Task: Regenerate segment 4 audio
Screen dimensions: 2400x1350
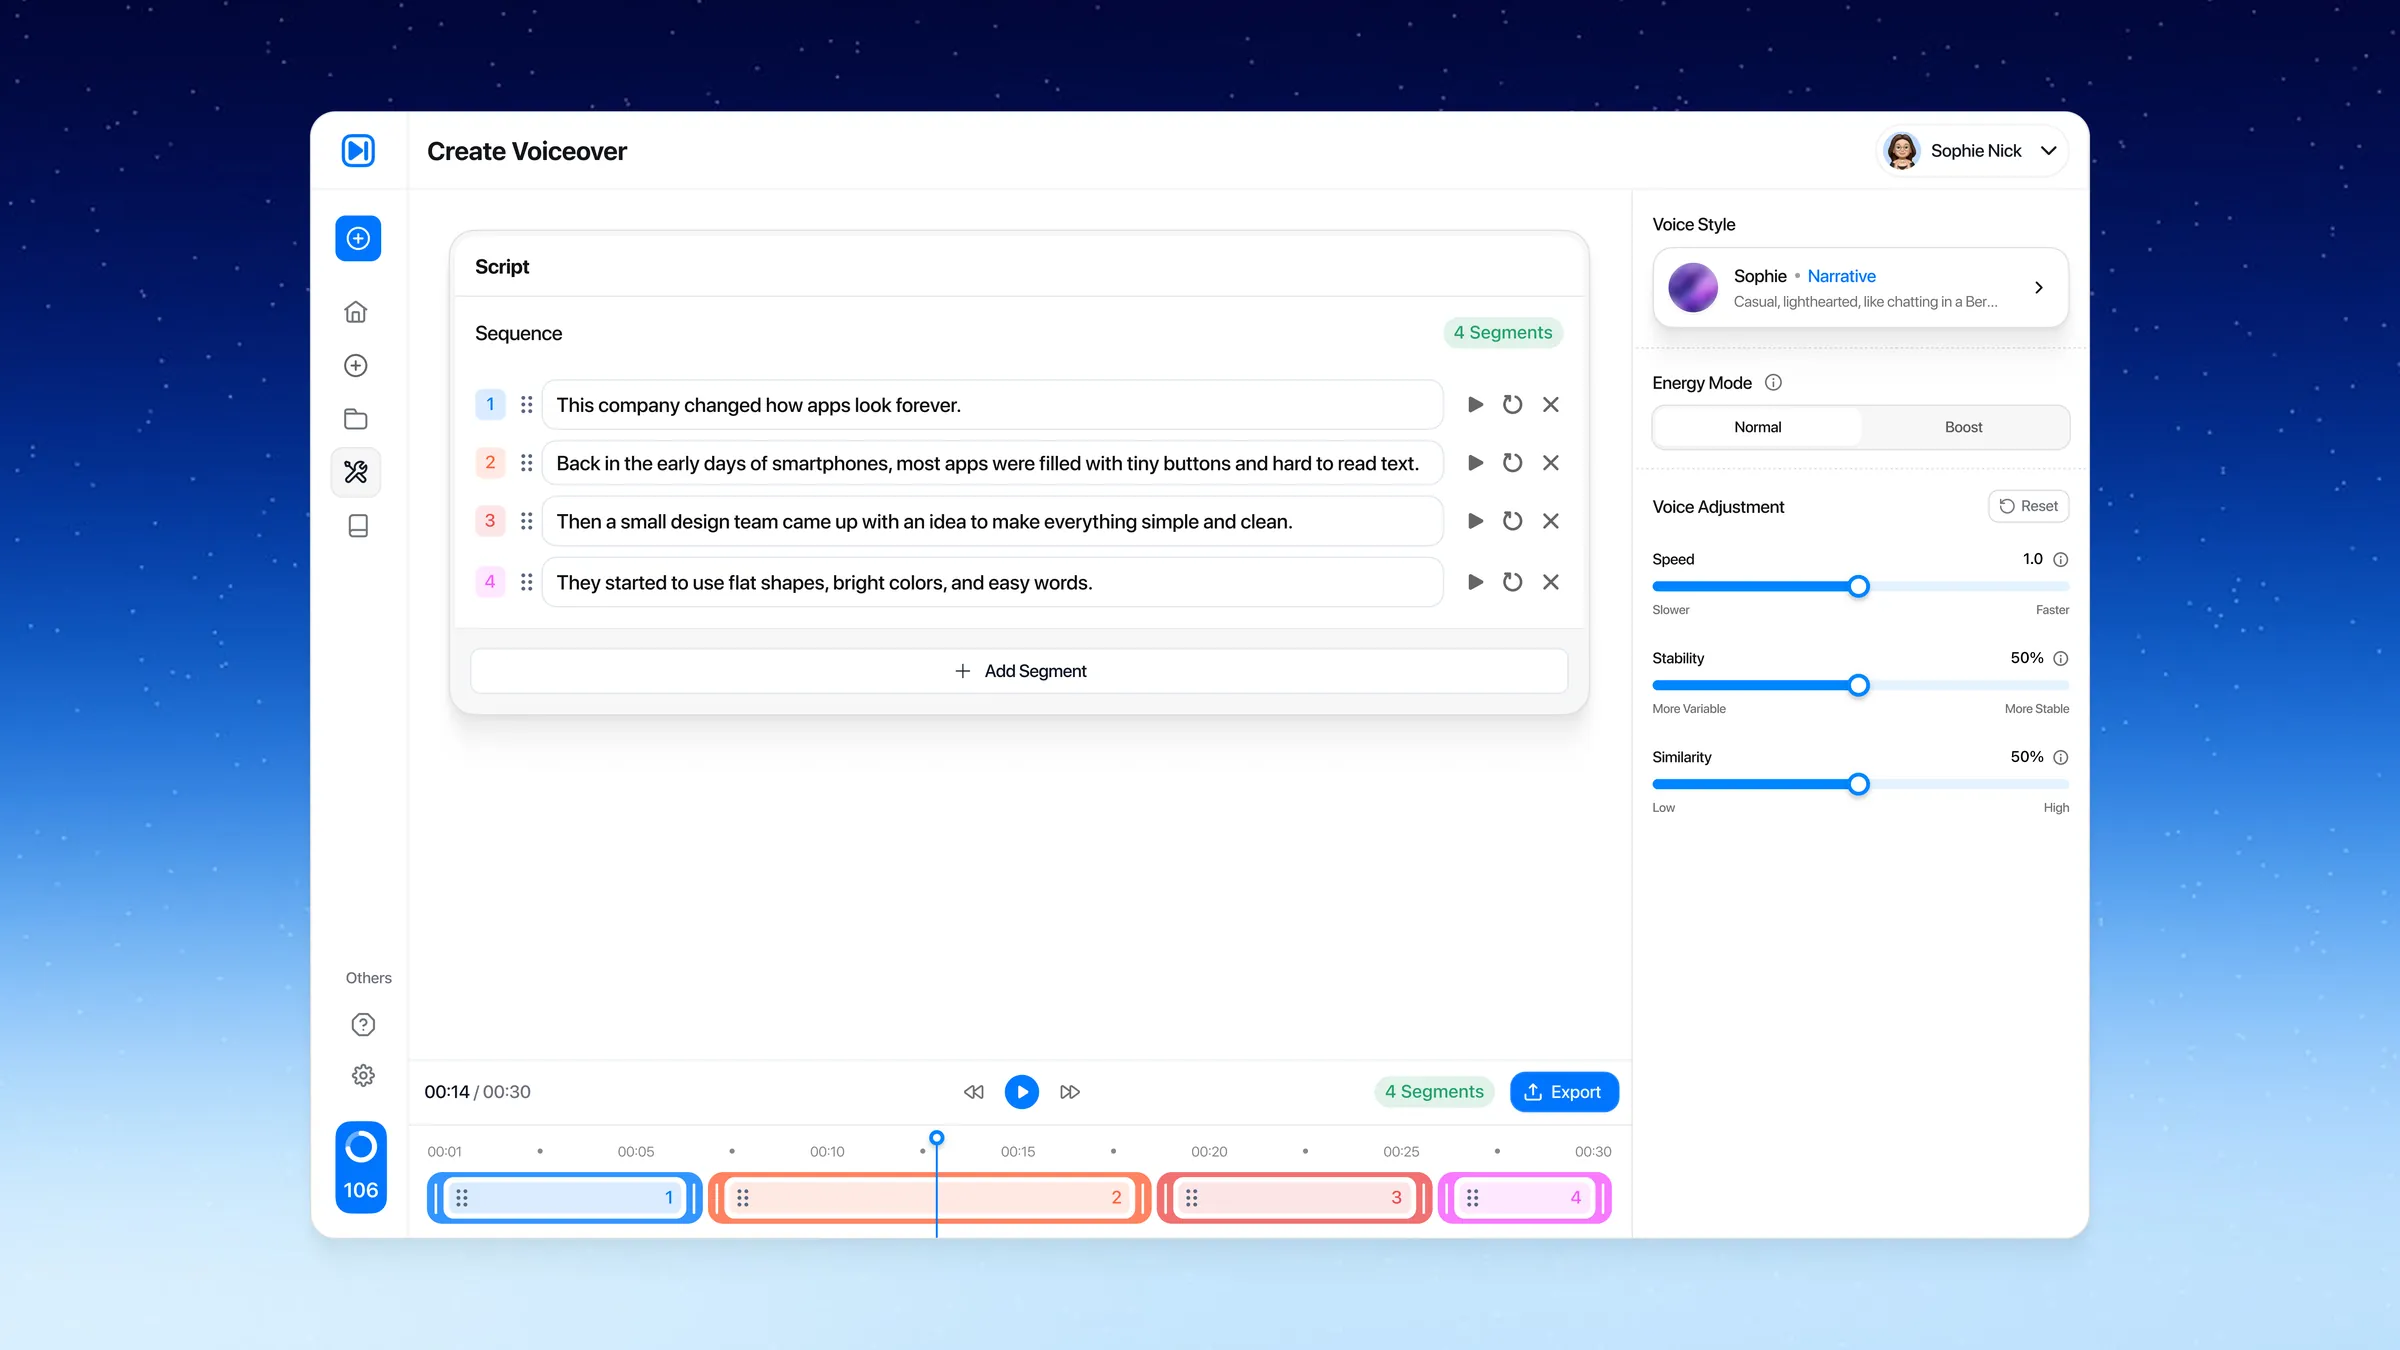Action: (x=1512, y=582)
